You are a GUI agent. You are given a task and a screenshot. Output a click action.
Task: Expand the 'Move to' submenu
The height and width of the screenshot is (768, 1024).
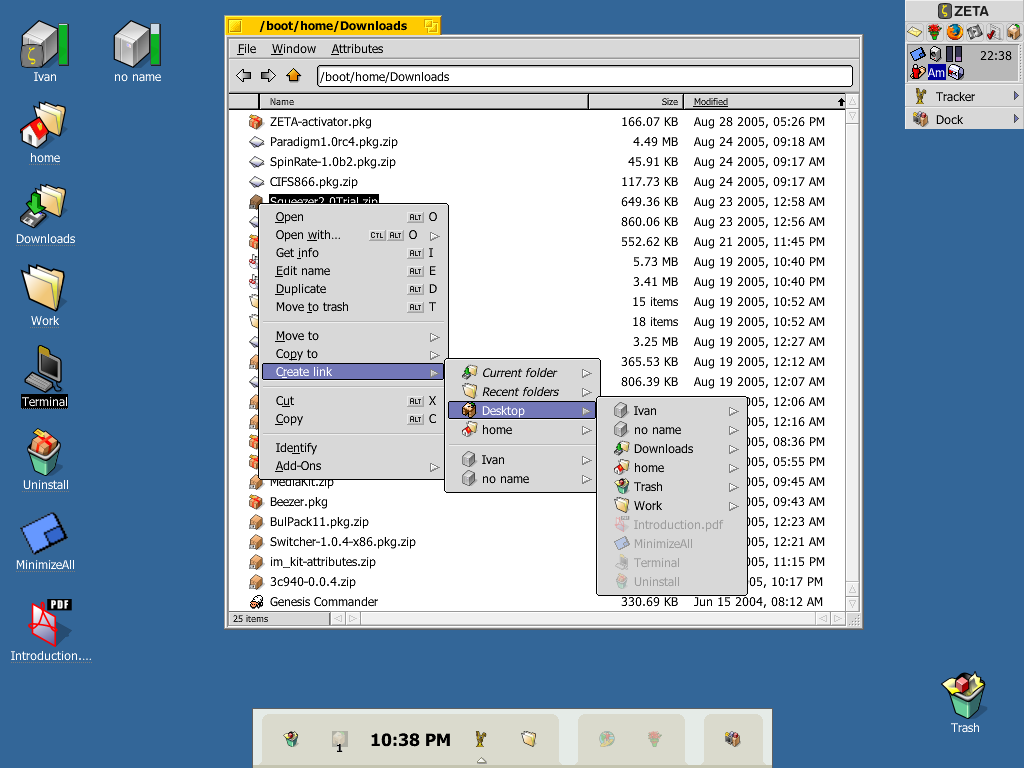435,337
